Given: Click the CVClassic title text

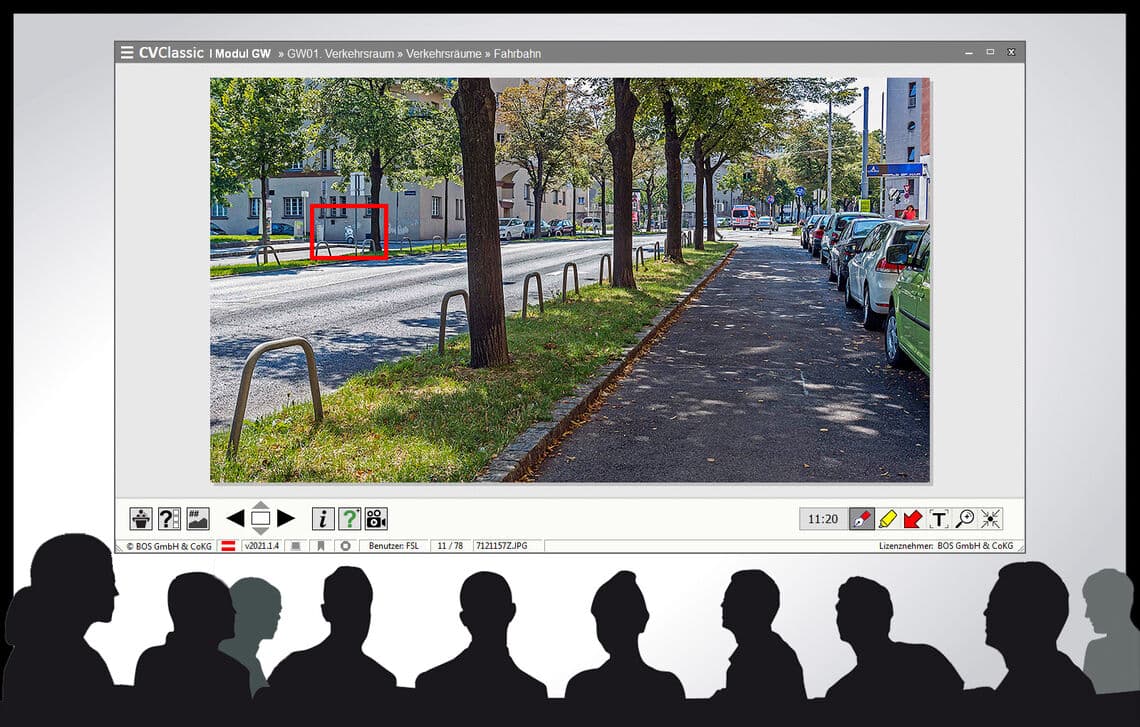Looking at the screenshot, I should (171, 52).
